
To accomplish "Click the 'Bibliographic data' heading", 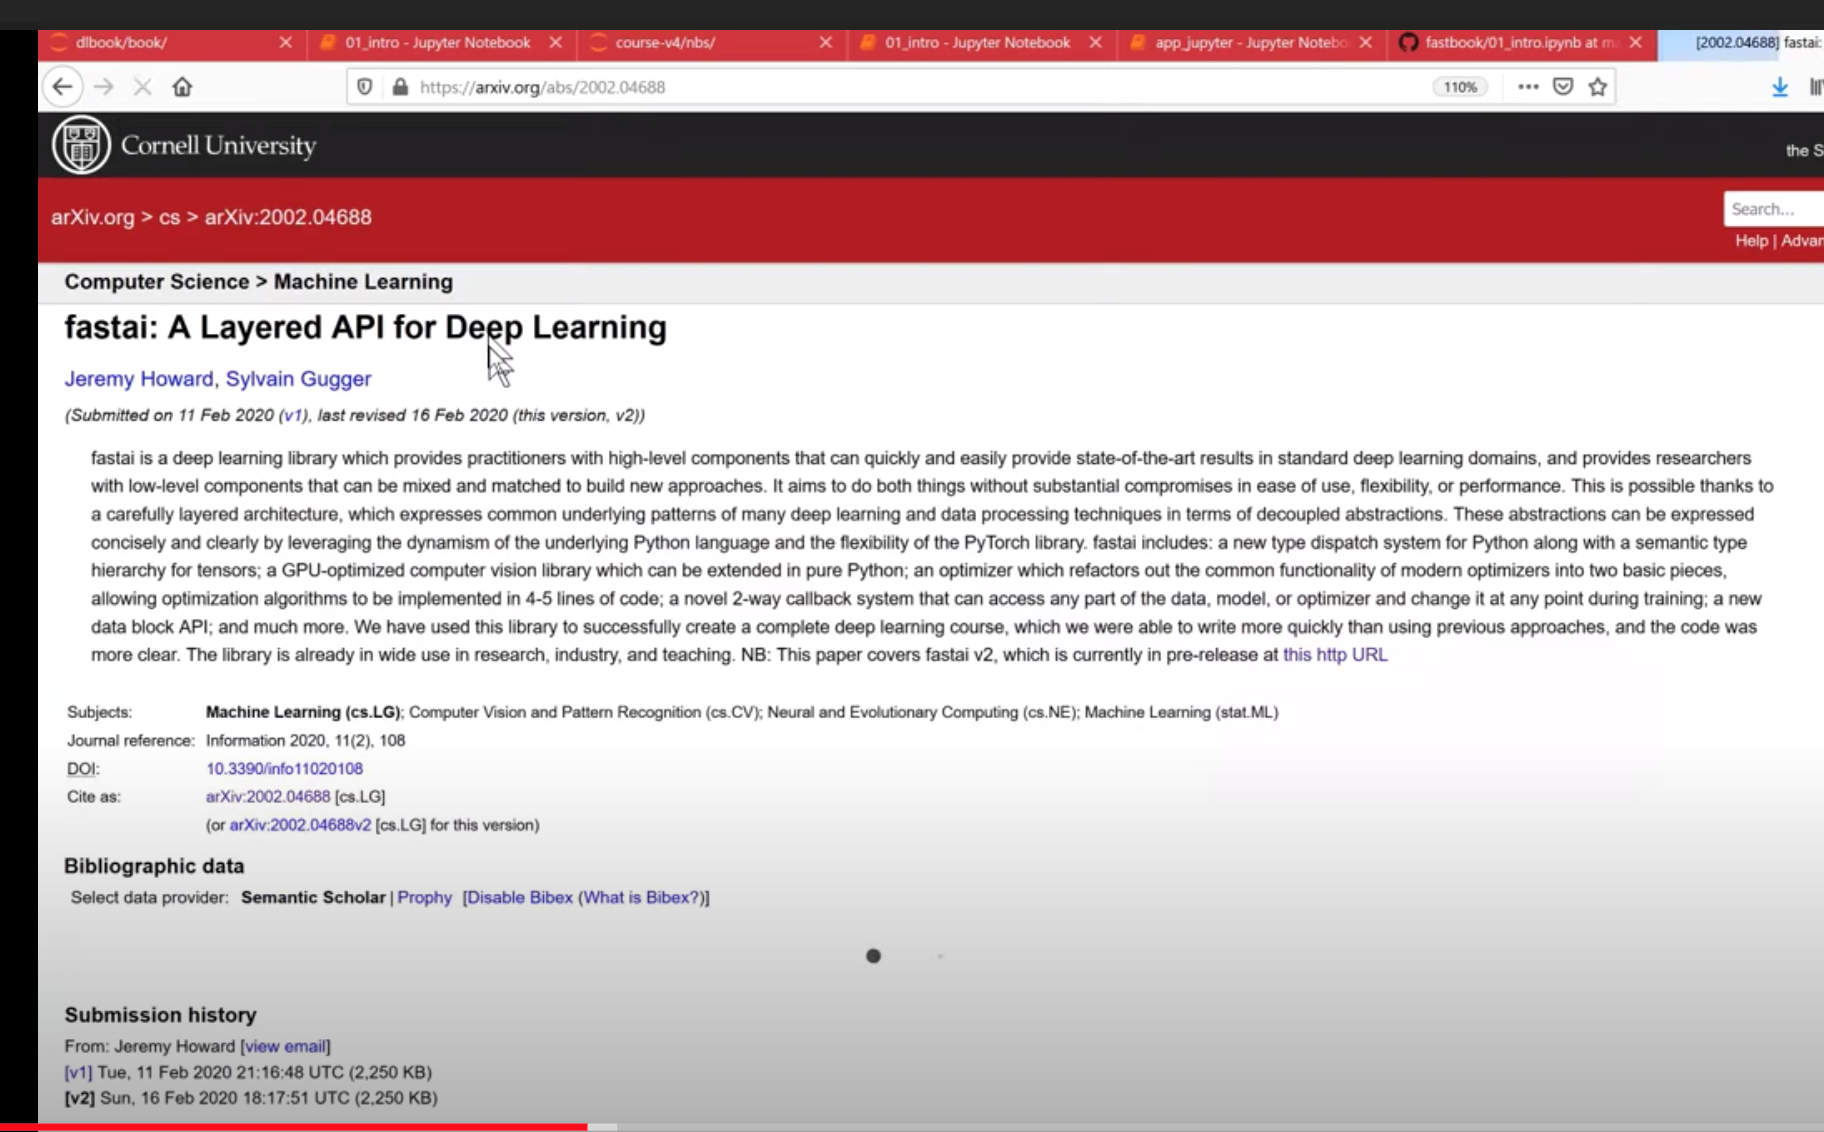I will 154,866.
